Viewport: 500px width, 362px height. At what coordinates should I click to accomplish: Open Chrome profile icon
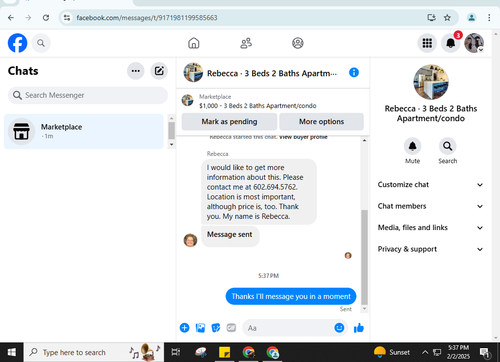click(x=471, y=18)
